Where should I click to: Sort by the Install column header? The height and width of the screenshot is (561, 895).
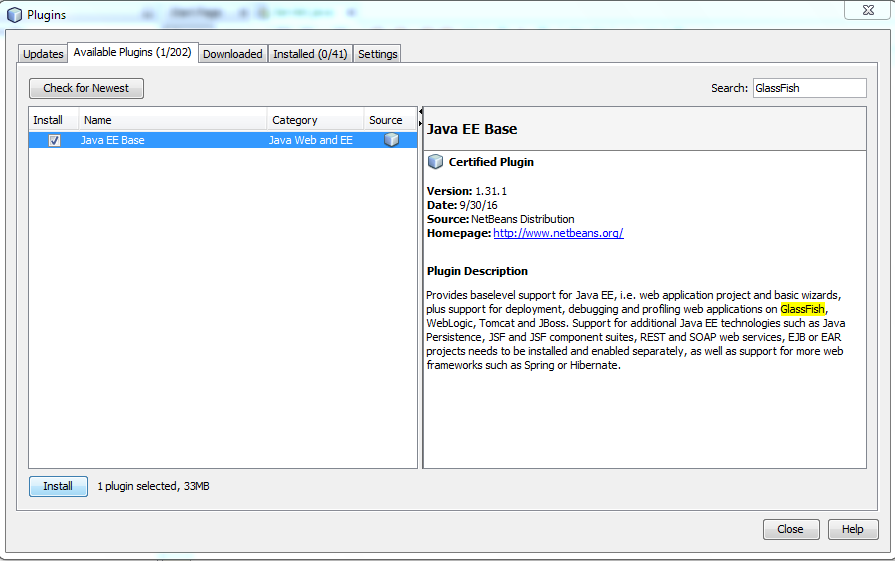tap(53, 120)
